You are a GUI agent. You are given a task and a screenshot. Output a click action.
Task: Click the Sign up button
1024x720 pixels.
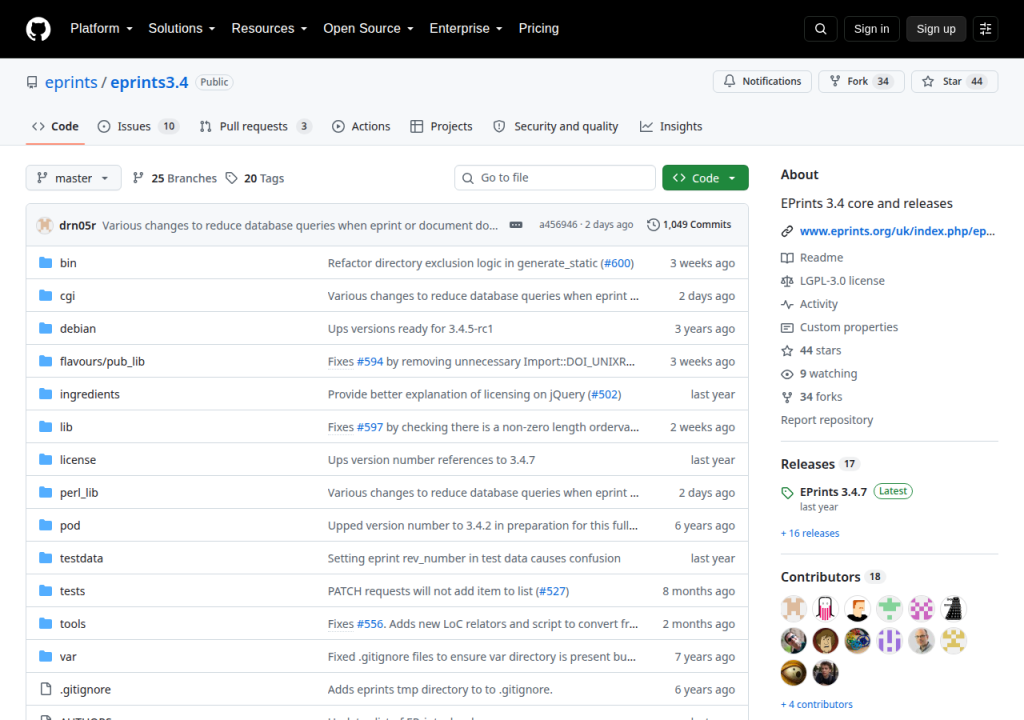pyautogui.click(x=935, y=29)
